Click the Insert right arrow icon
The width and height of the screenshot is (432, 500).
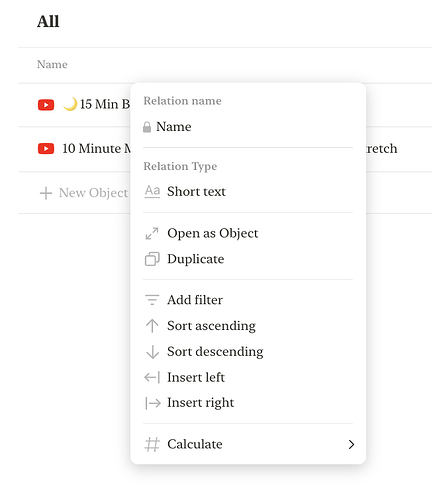(x=153, y=403)
